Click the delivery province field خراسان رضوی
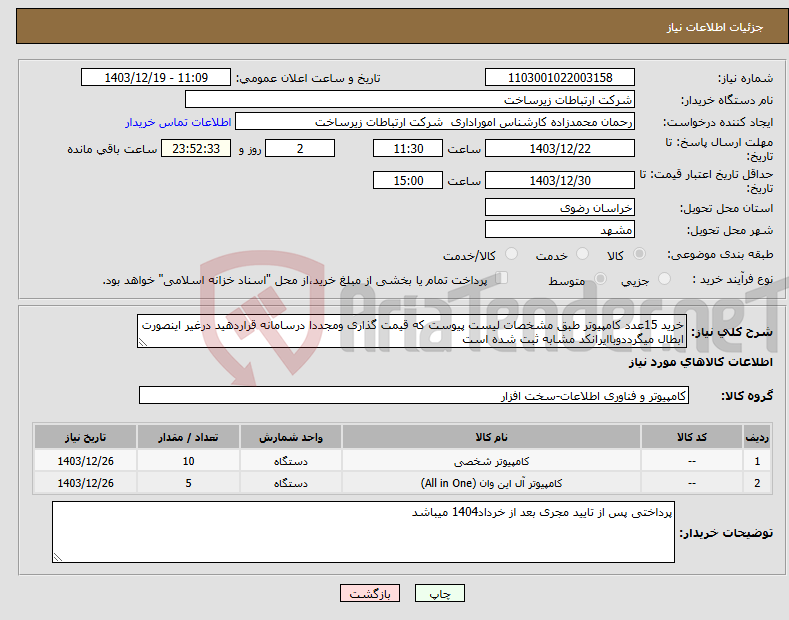Viewport: 789px width, 620px height. click(560, 207)
